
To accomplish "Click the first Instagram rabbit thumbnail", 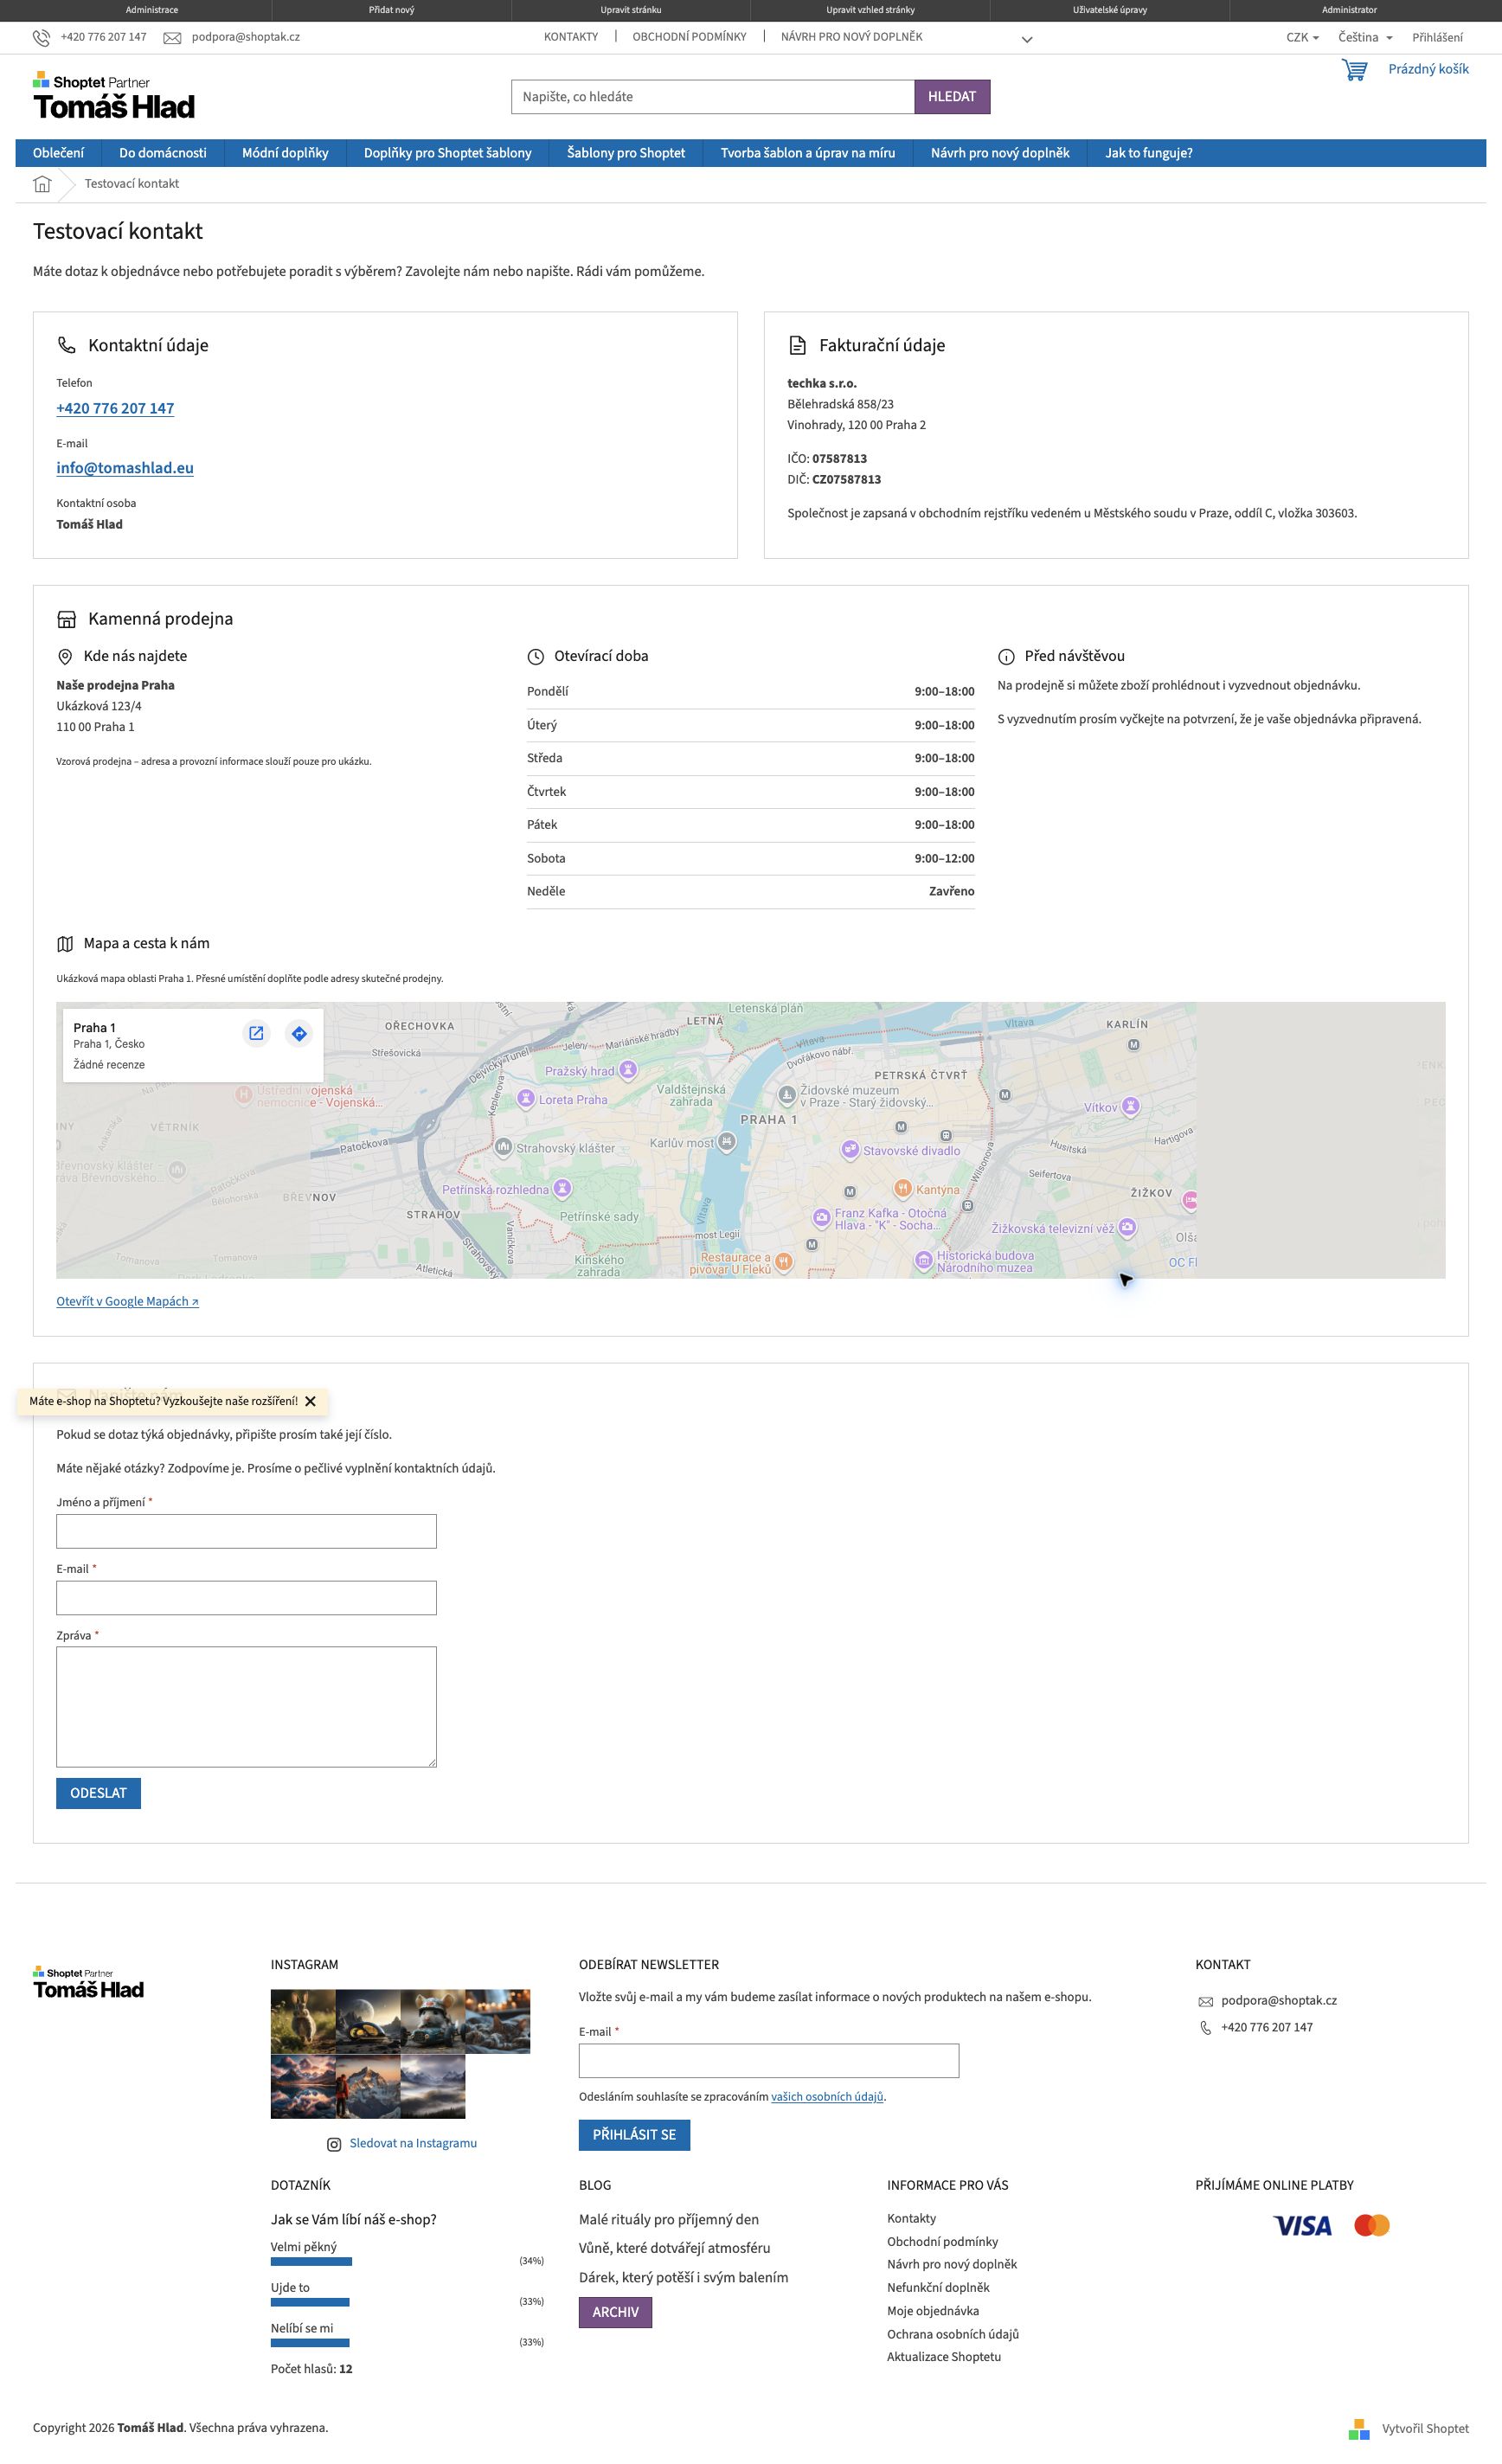I will pyautogui.click(x=303, y=2021).
